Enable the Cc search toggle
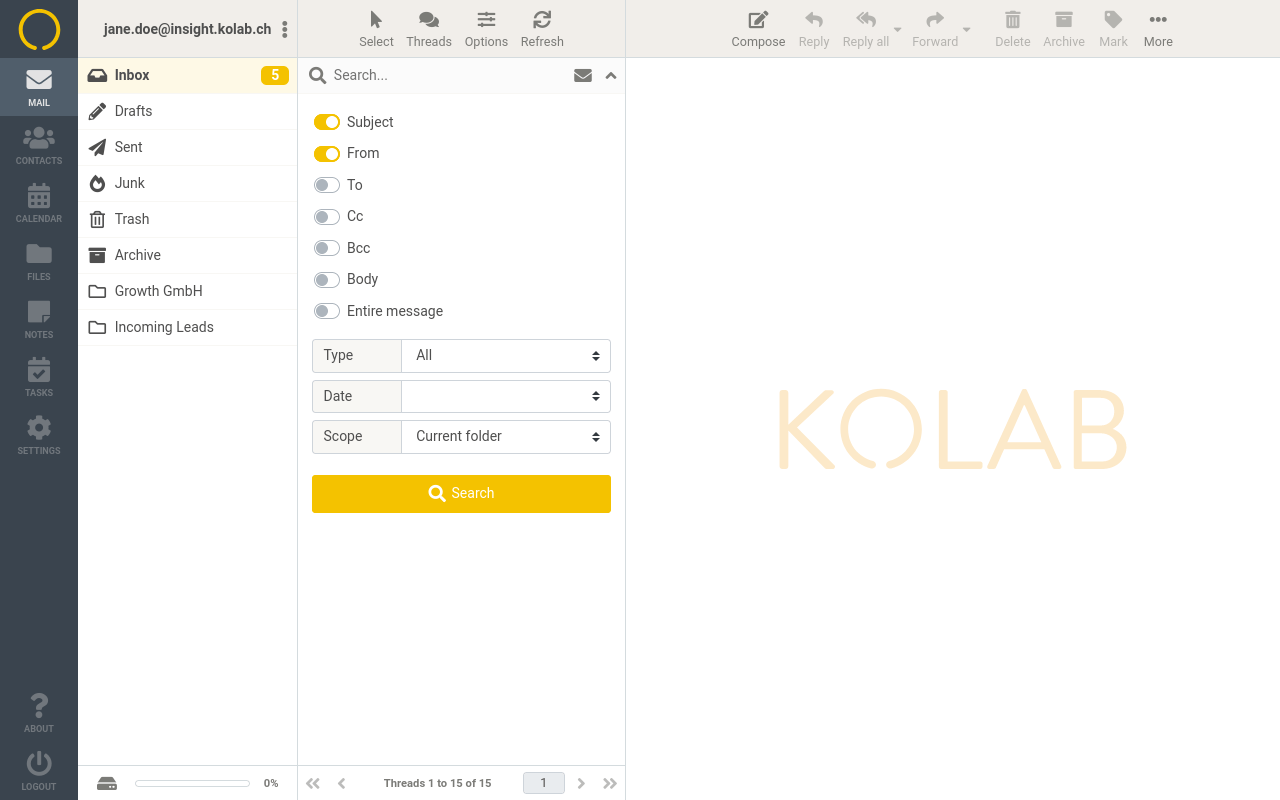This screenshot has width=1280, height=800. [x=327, y=216]
